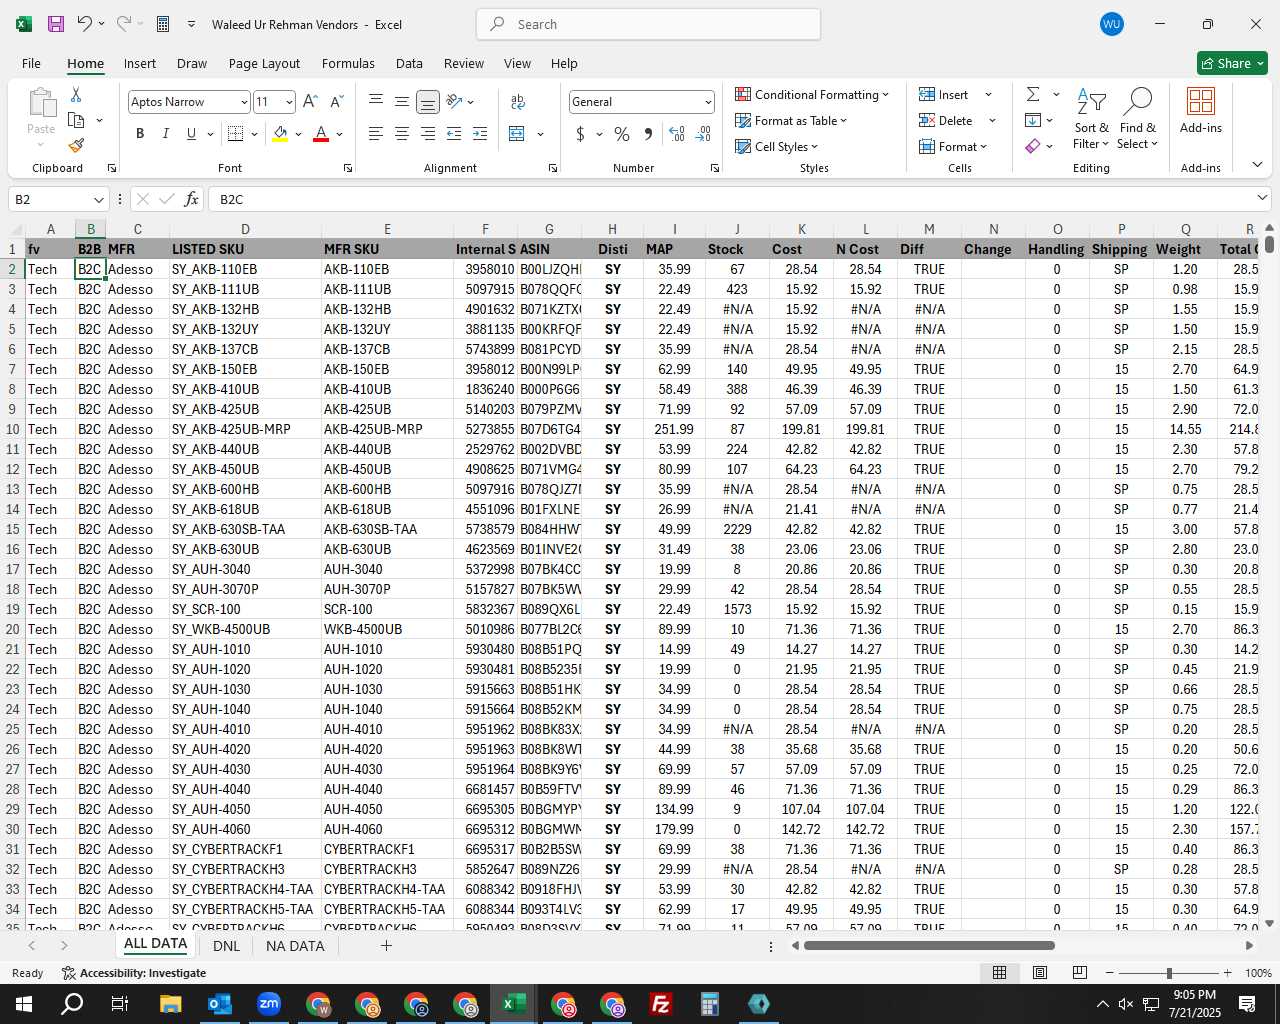This screenshot has height=1024, width=1280.
Task: Apply the red font color
Action: [x=321, y=134]
